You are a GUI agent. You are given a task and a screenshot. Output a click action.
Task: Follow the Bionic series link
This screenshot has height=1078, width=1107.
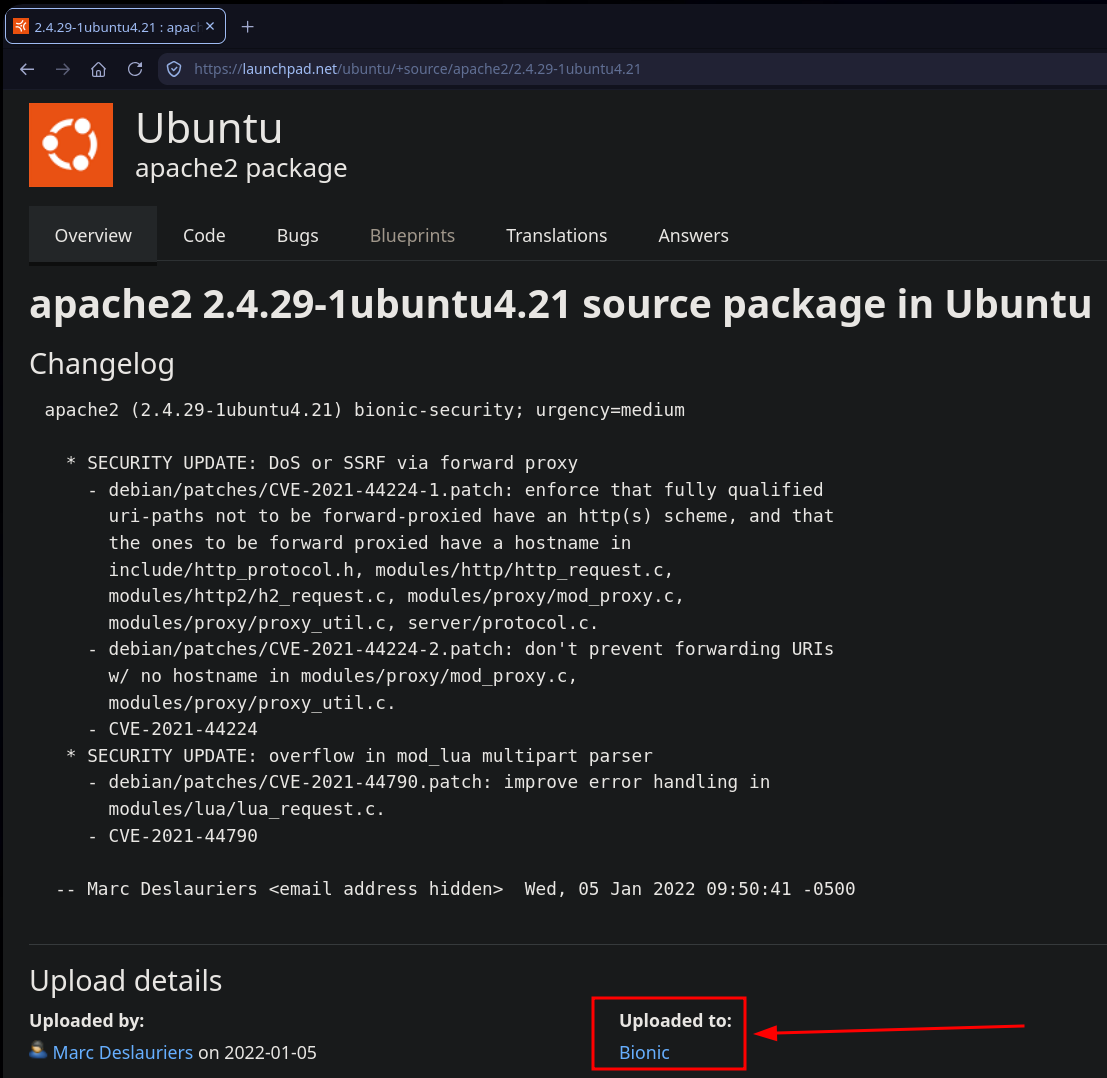[644, 1052]
